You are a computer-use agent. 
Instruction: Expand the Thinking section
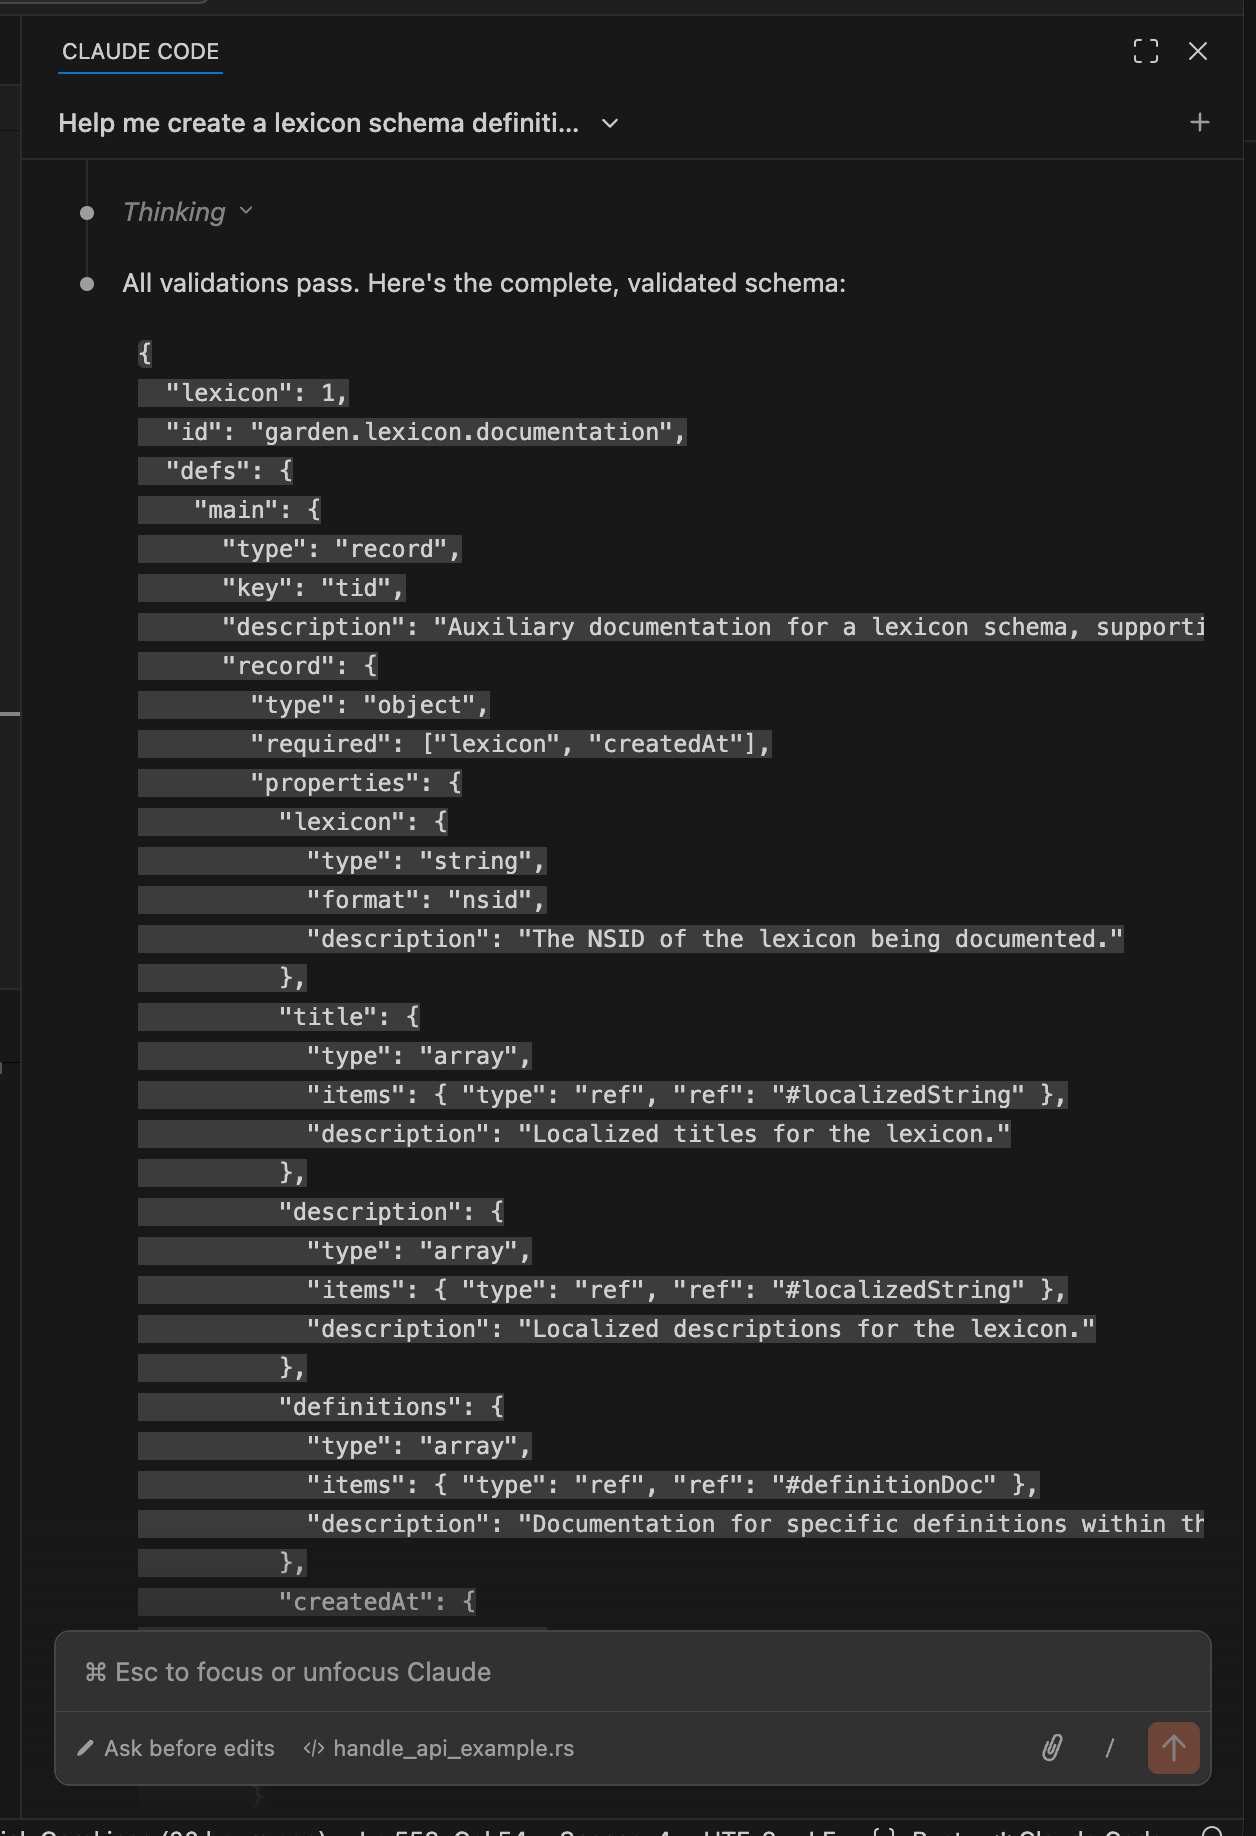pyautogui.click(x=187, y=212)
